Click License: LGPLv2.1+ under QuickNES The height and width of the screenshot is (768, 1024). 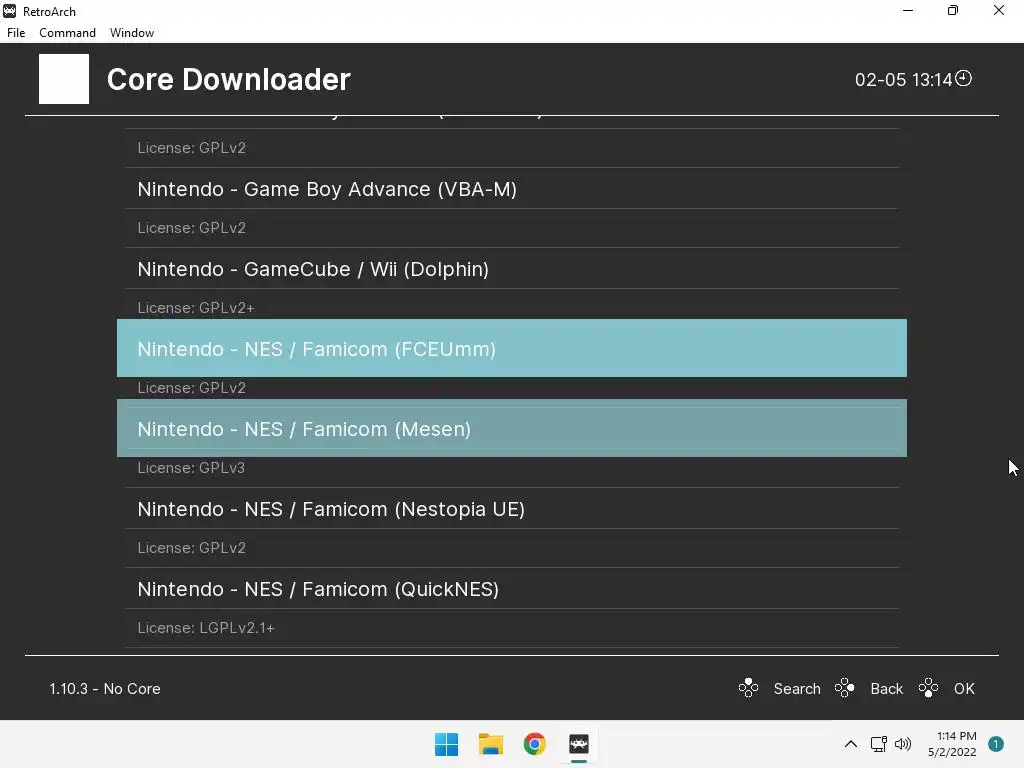point(206,628)
